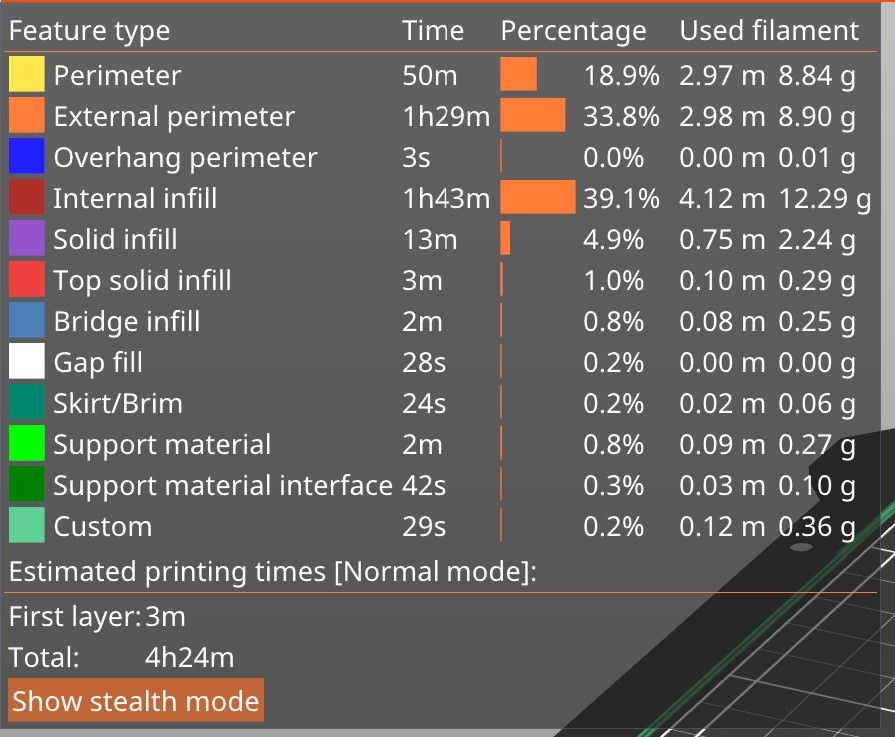This screenshot has height=737, width=895.
Task: Click the External perimeter percentage bar
Action: (x=533, y=115)
